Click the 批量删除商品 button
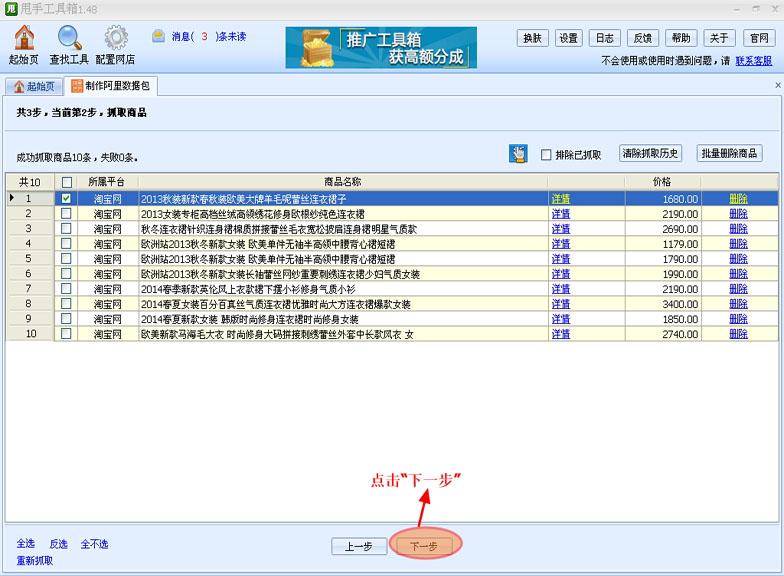The width and height of the screenshot is (784, 576). click(x=729, y=153)
